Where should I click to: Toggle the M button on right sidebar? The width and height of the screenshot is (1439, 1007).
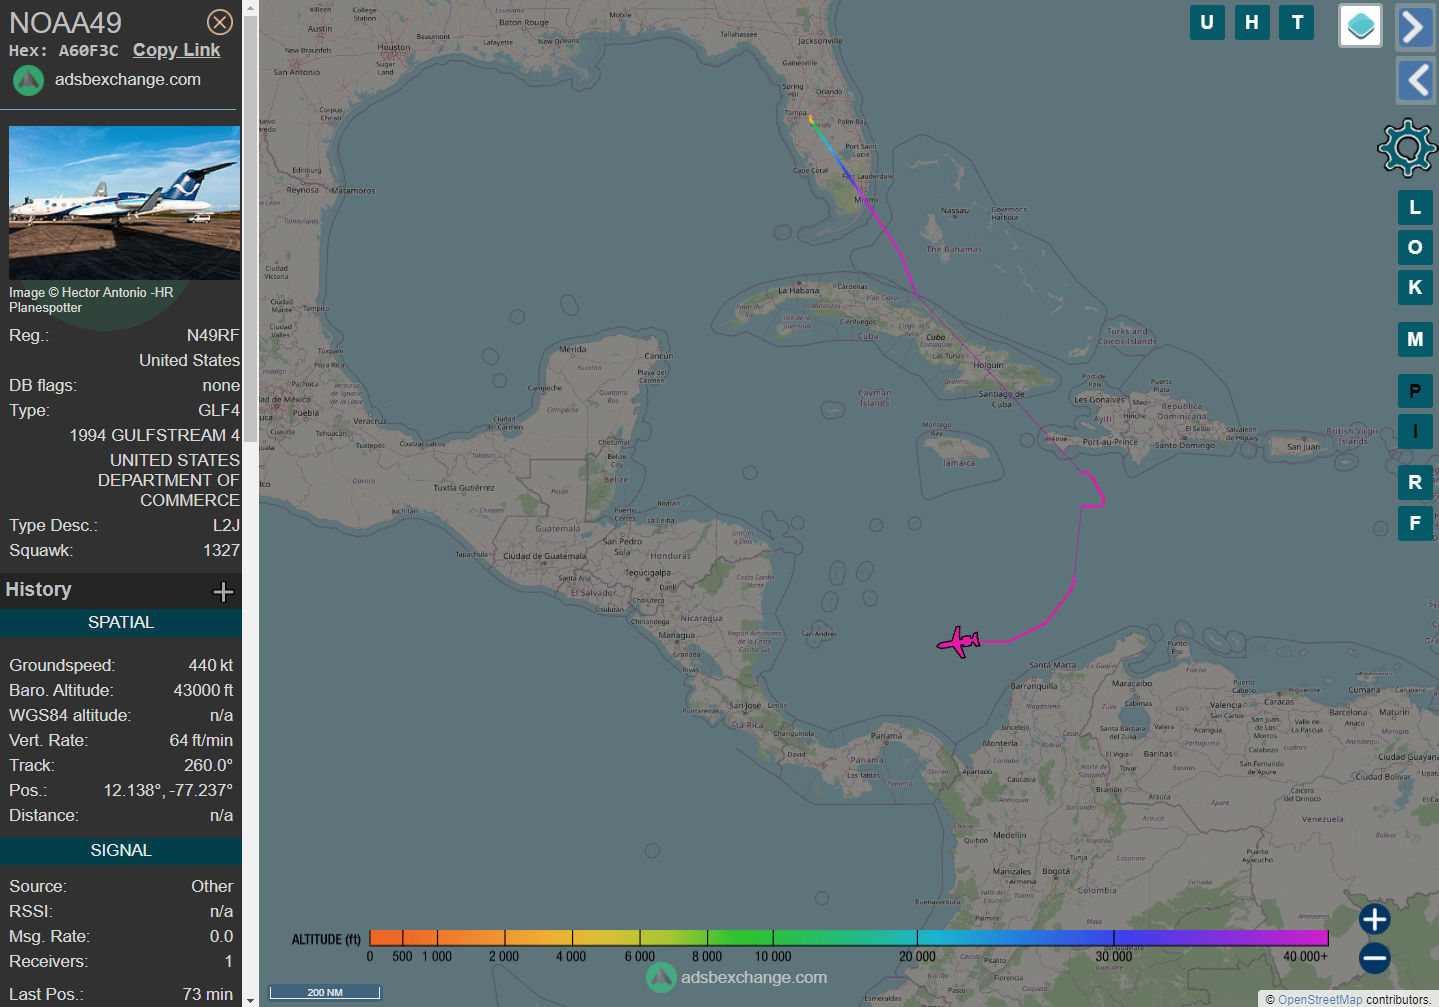pyautogui.click(x=1415, y=339)
